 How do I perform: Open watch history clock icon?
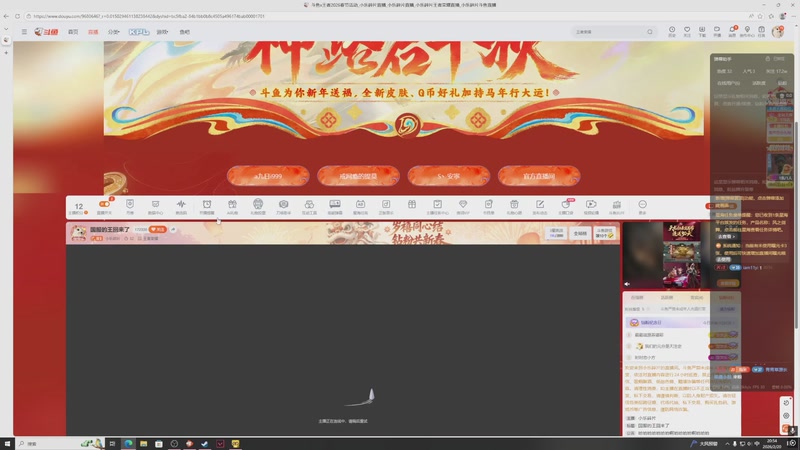pos(672,32)
